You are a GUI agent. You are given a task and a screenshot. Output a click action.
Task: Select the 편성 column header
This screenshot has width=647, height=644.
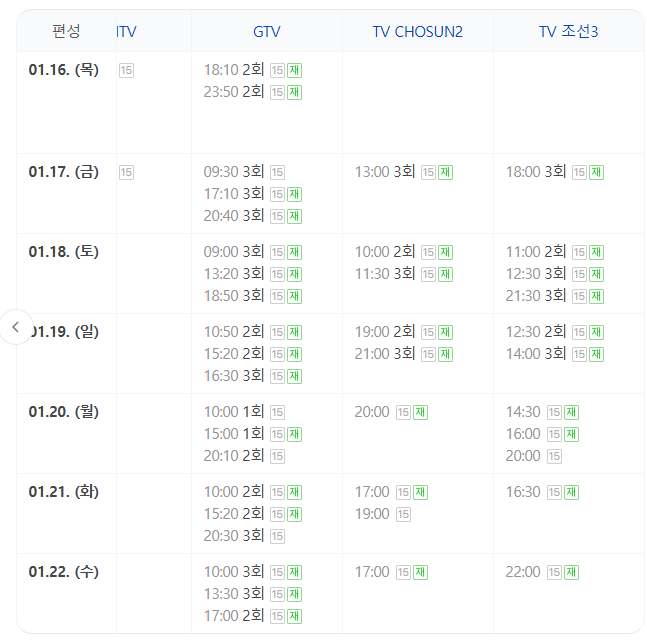coord(66,31)
